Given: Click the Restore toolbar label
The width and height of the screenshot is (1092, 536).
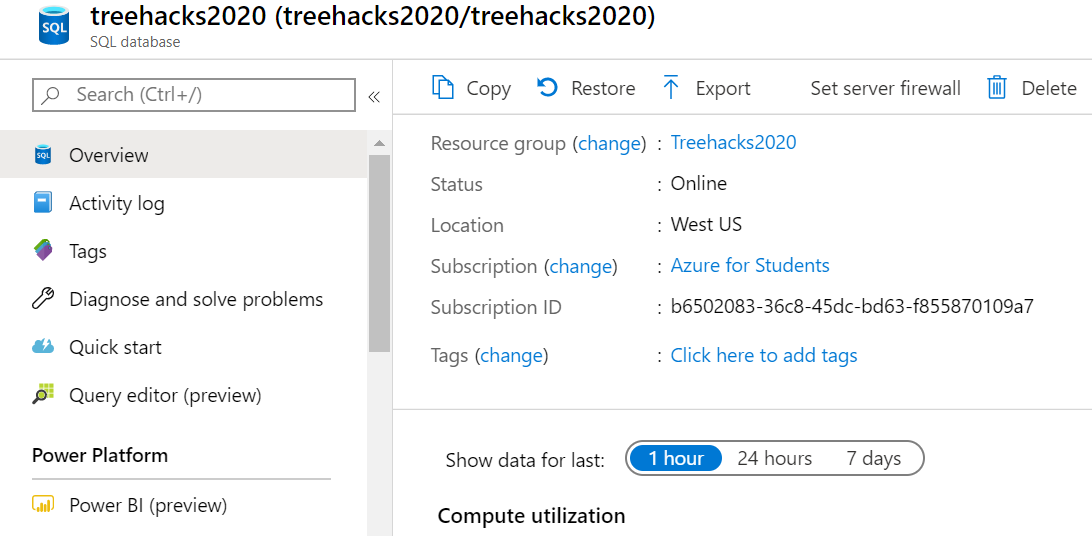Looking at the screenshot, I should coord(603,88).
